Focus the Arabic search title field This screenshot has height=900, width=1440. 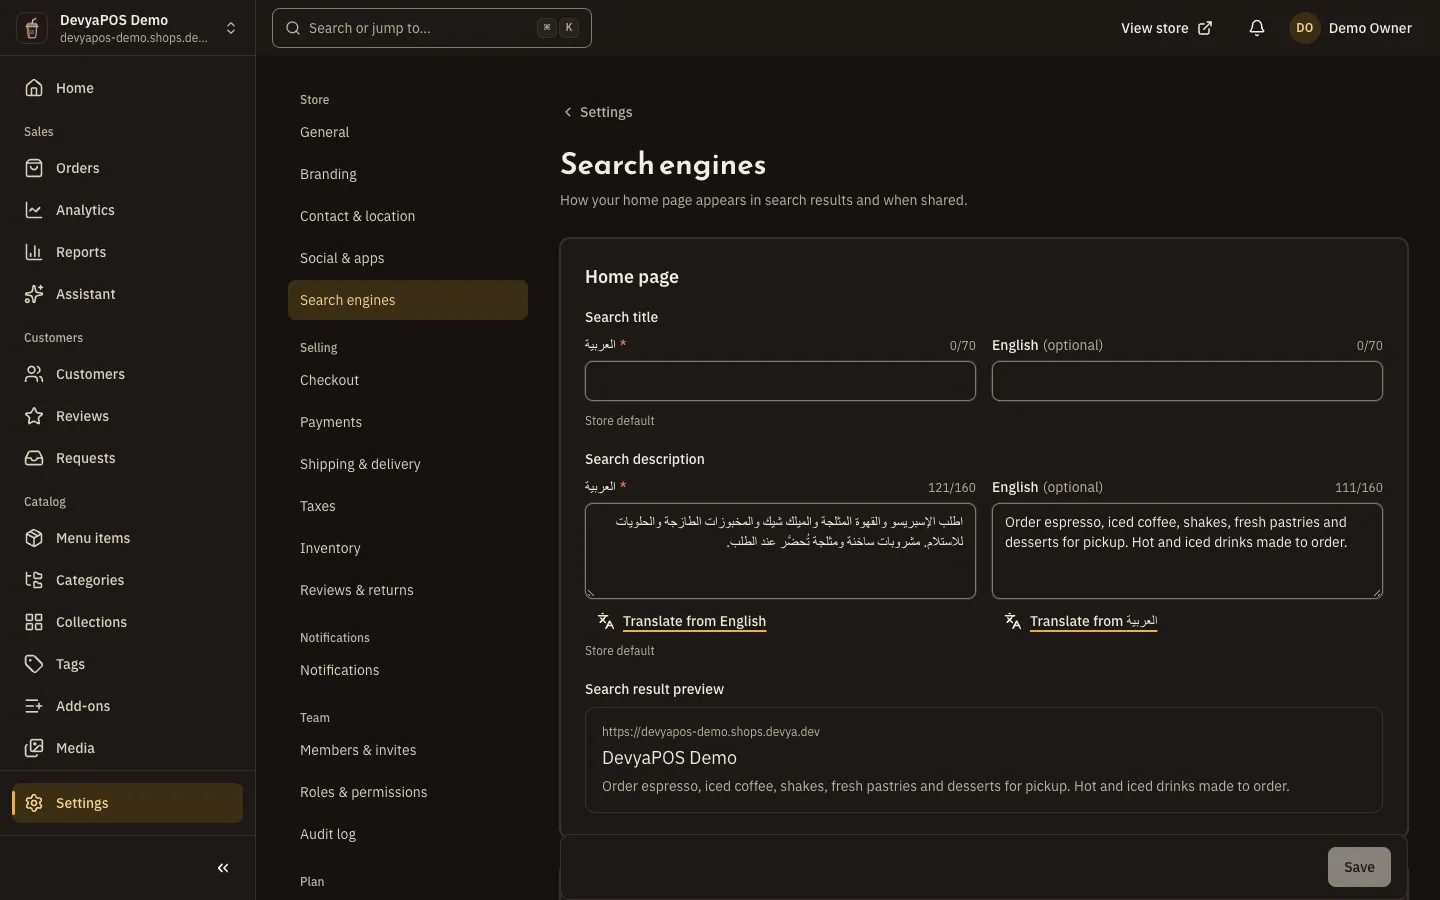780,381
